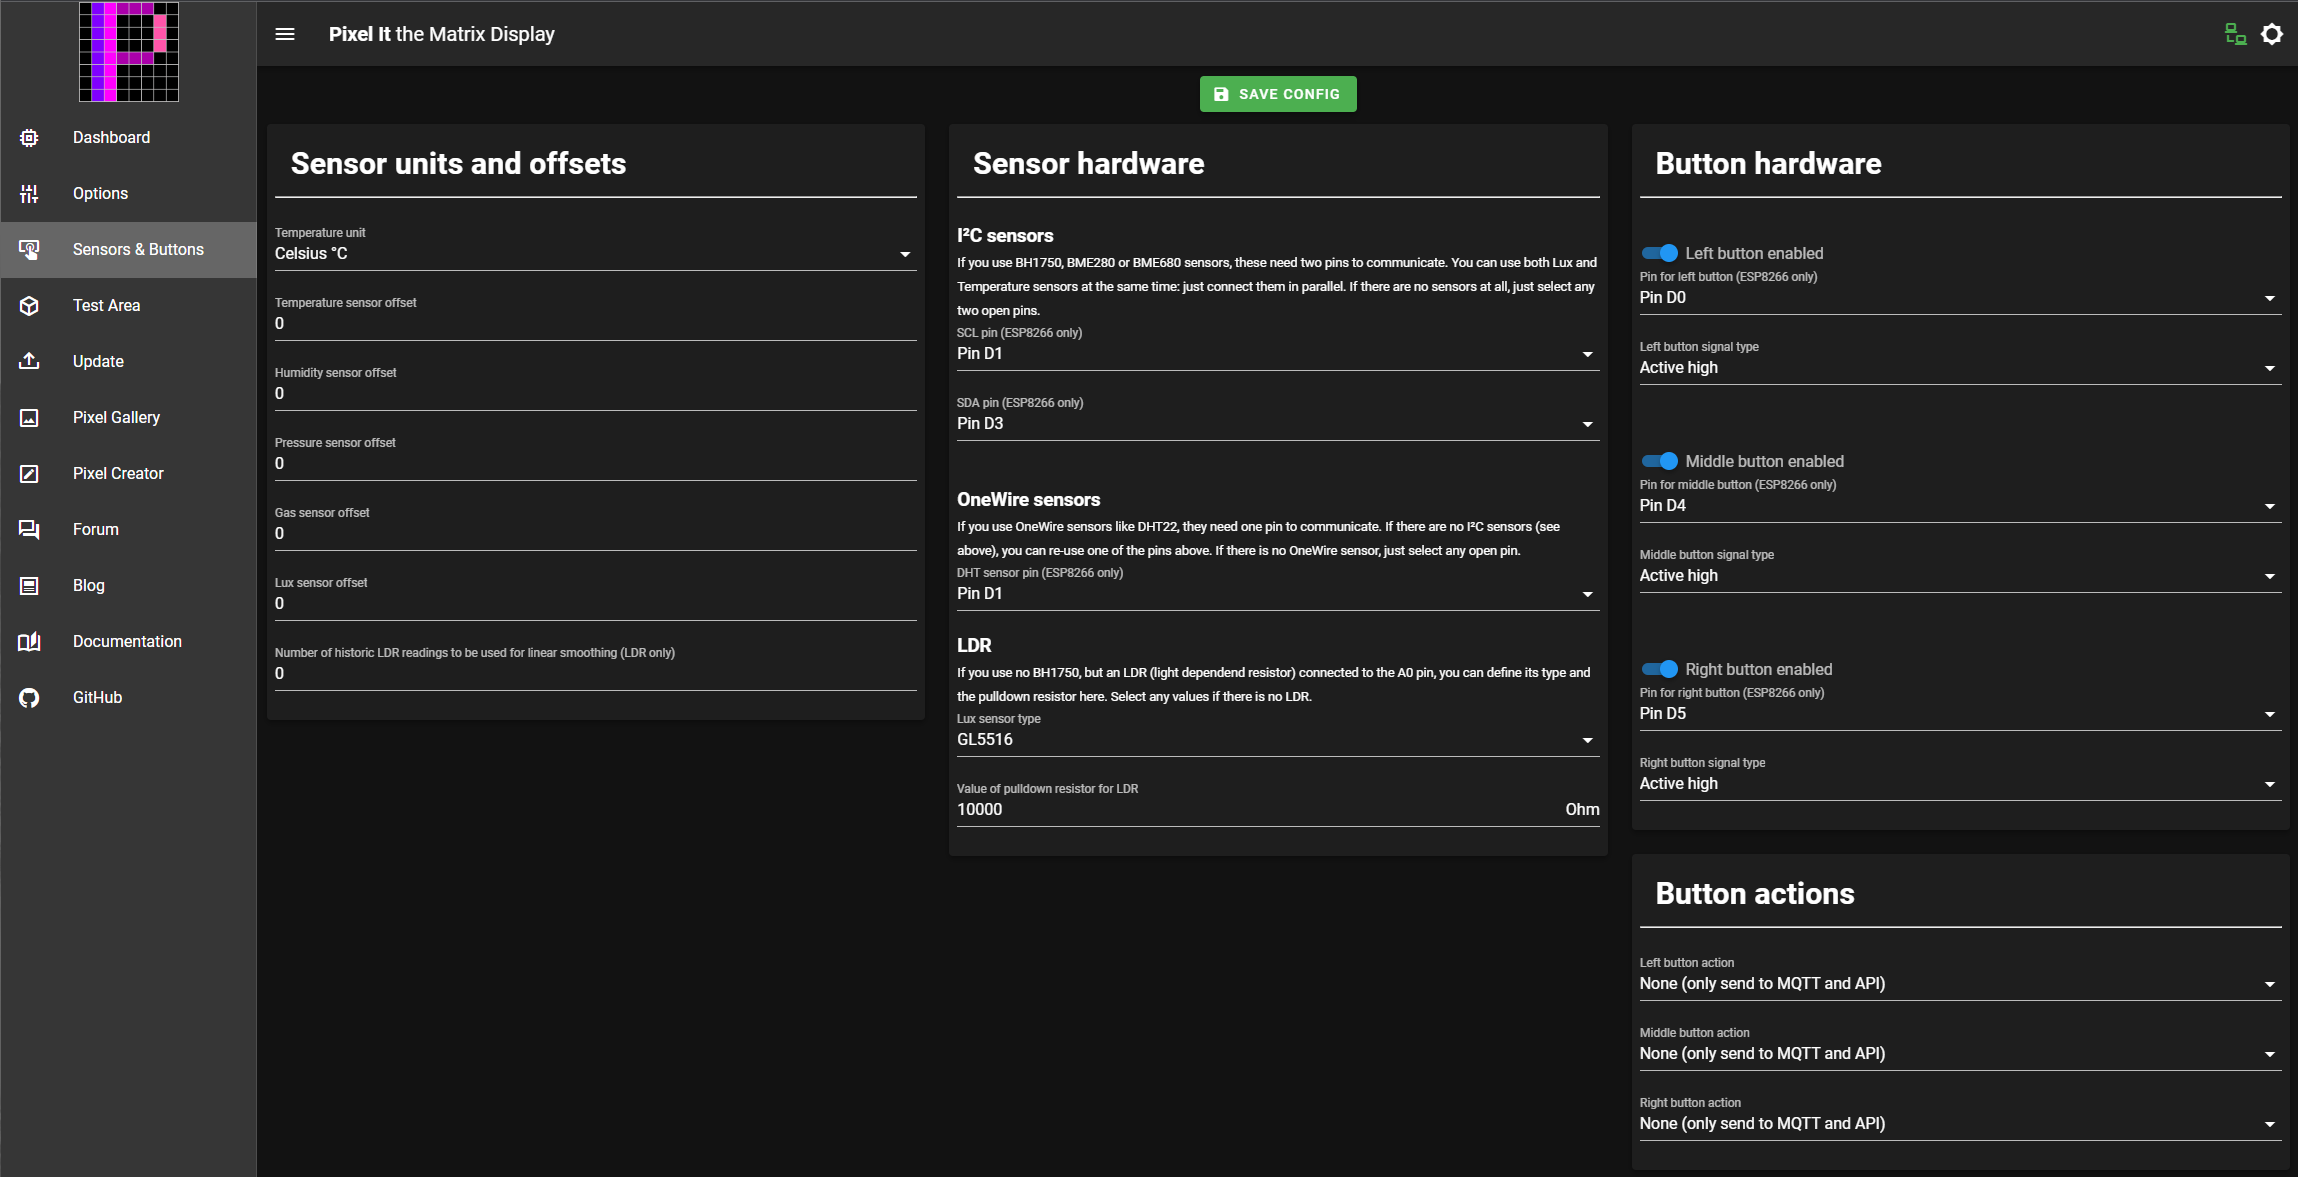
Task: Open the GitHub link
Action: pos(128,698)
